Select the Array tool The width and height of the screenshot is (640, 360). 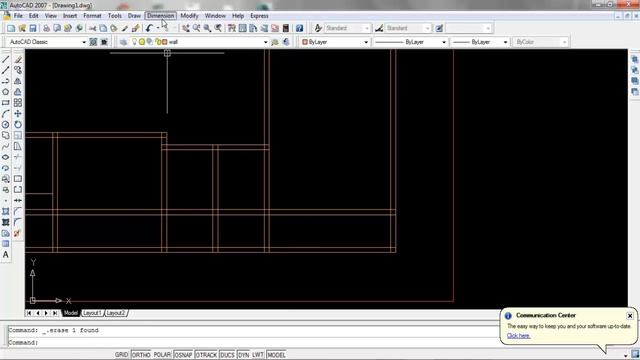tap(18, 103)
